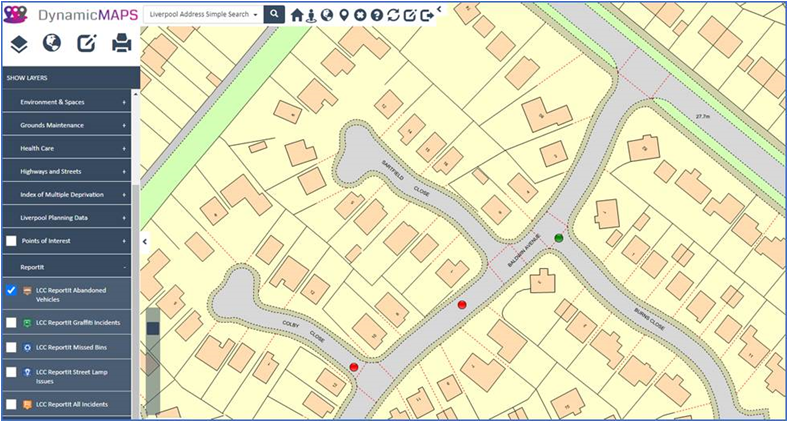Select Environment & Spaces layer group

point(66,102)
